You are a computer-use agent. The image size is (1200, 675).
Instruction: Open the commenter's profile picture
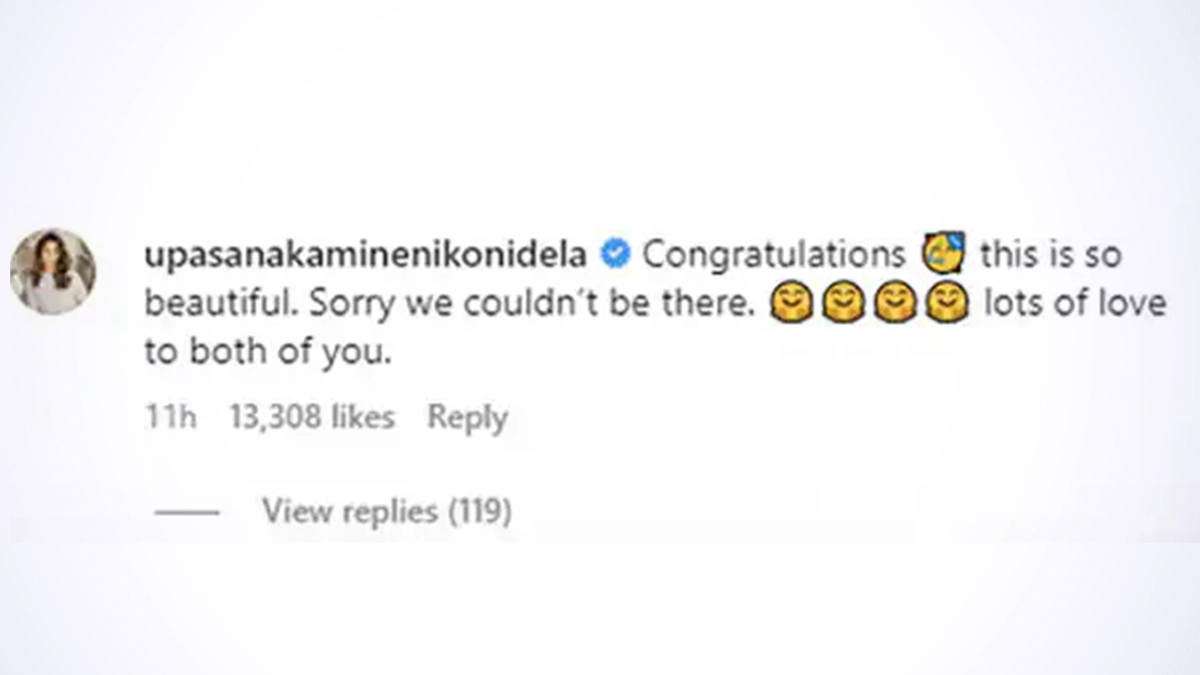click(53, 271)
